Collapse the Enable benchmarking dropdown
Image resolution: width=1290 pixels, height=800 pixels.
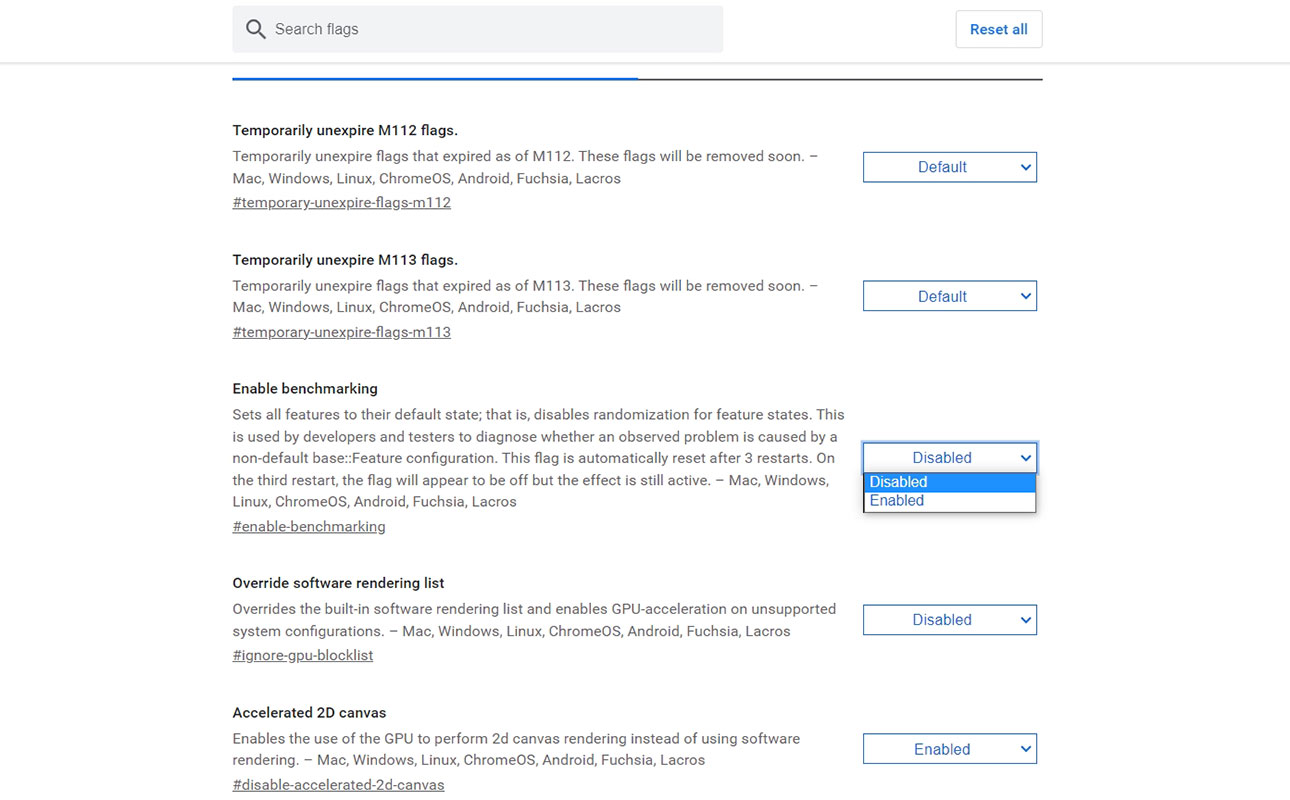tap(950, 458)
